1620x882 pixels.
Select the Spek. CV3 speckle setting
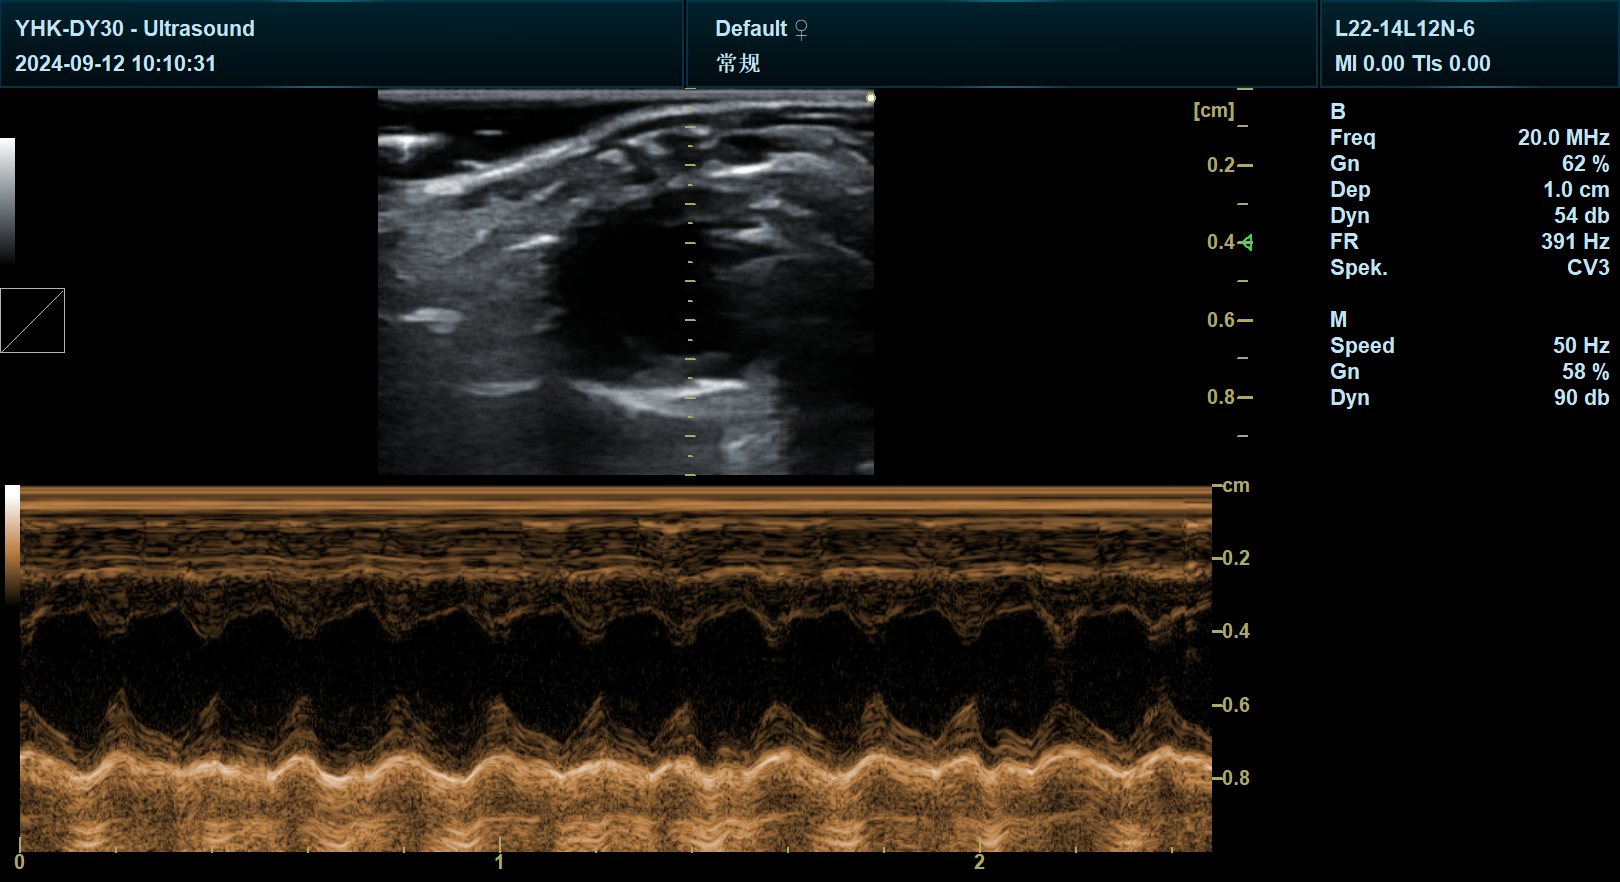pyautogui.click(x=1588, y=268)
